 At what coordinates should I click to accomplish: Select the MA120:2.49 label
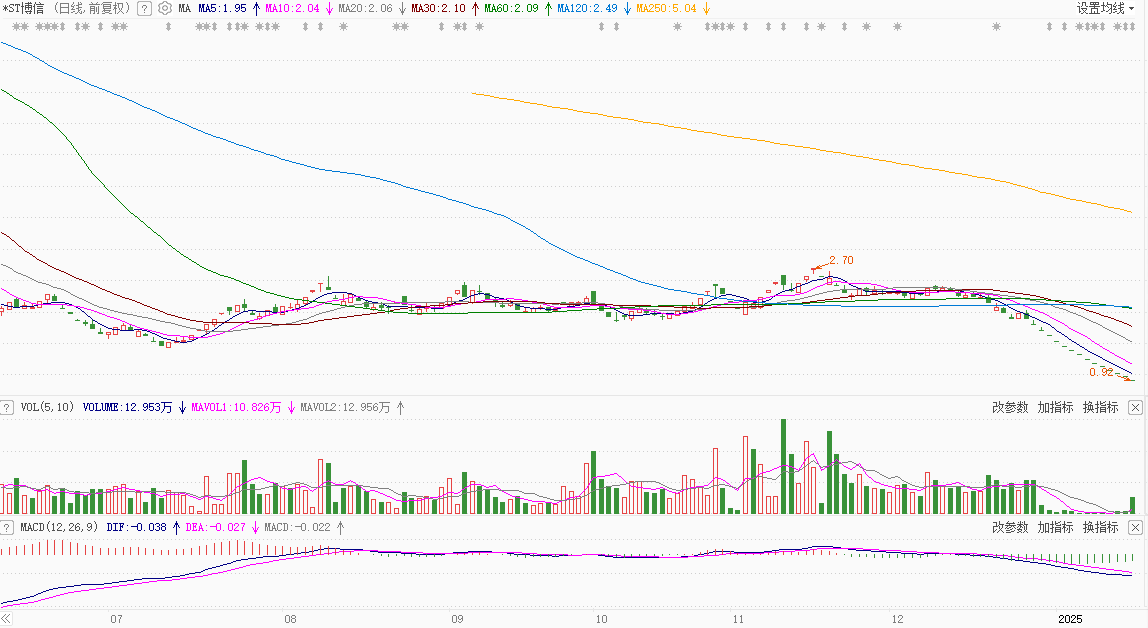pyautogui.click(x=588, y=9)
